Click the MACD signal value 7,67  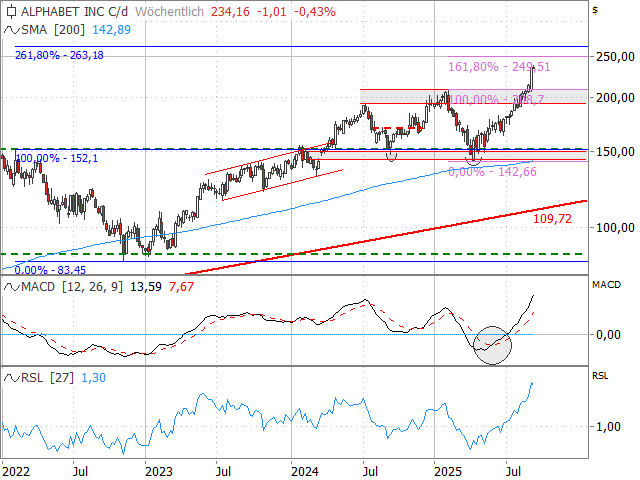pos(181,287)
